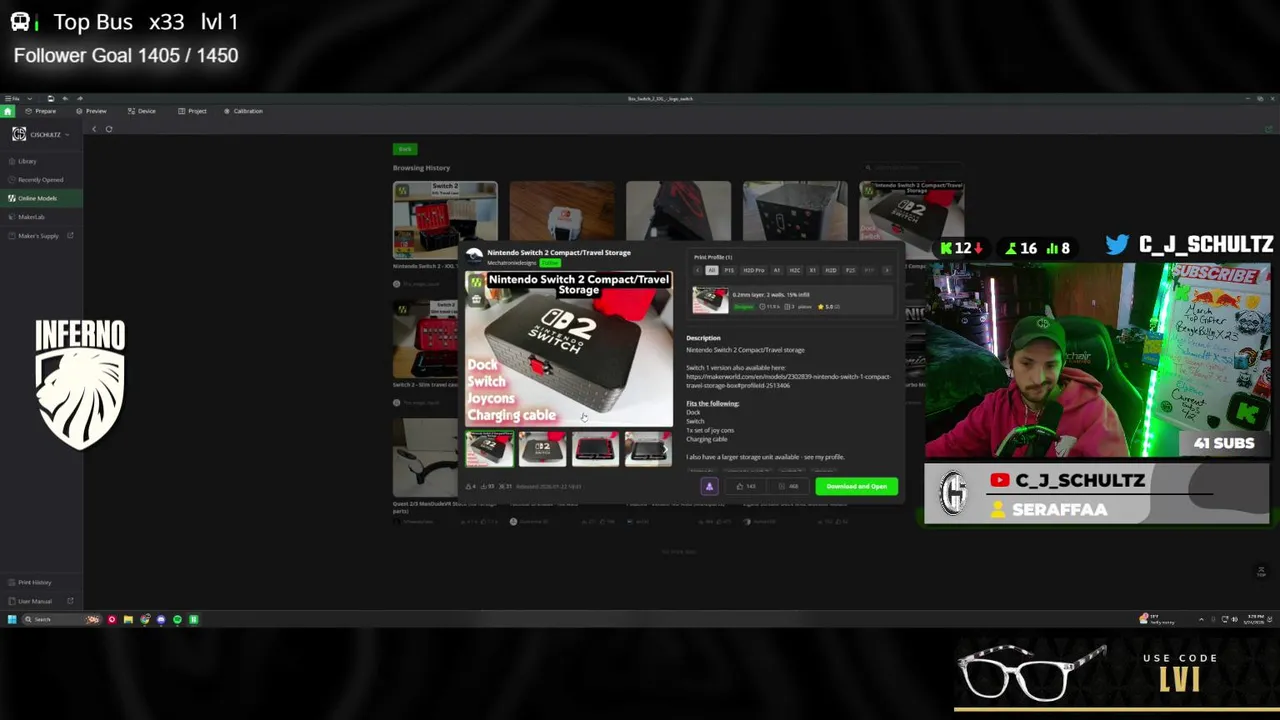Open the Nintendo Switch 2 XXL history thumbnail
Viewport: 1280px width, 720px height.
point(445,220)
